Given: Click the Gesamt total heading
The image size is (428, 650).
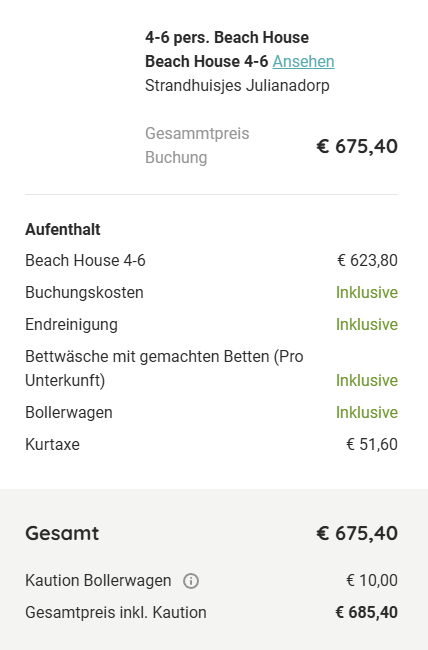Looking at the screenshot, I should tap(62, 533).
